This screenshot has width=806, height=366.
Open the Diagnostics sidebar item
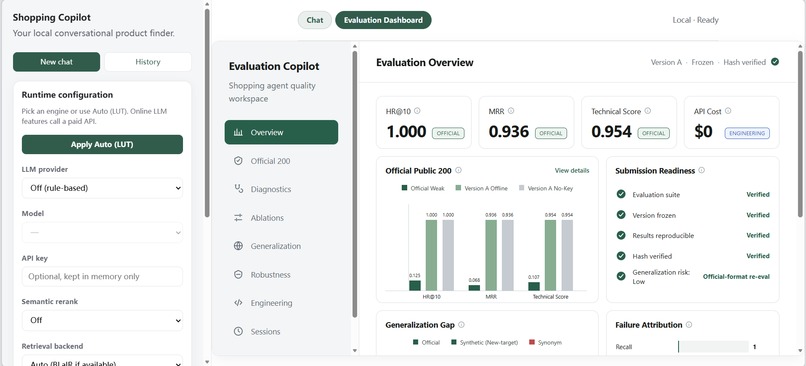click(x=281, y=189)
